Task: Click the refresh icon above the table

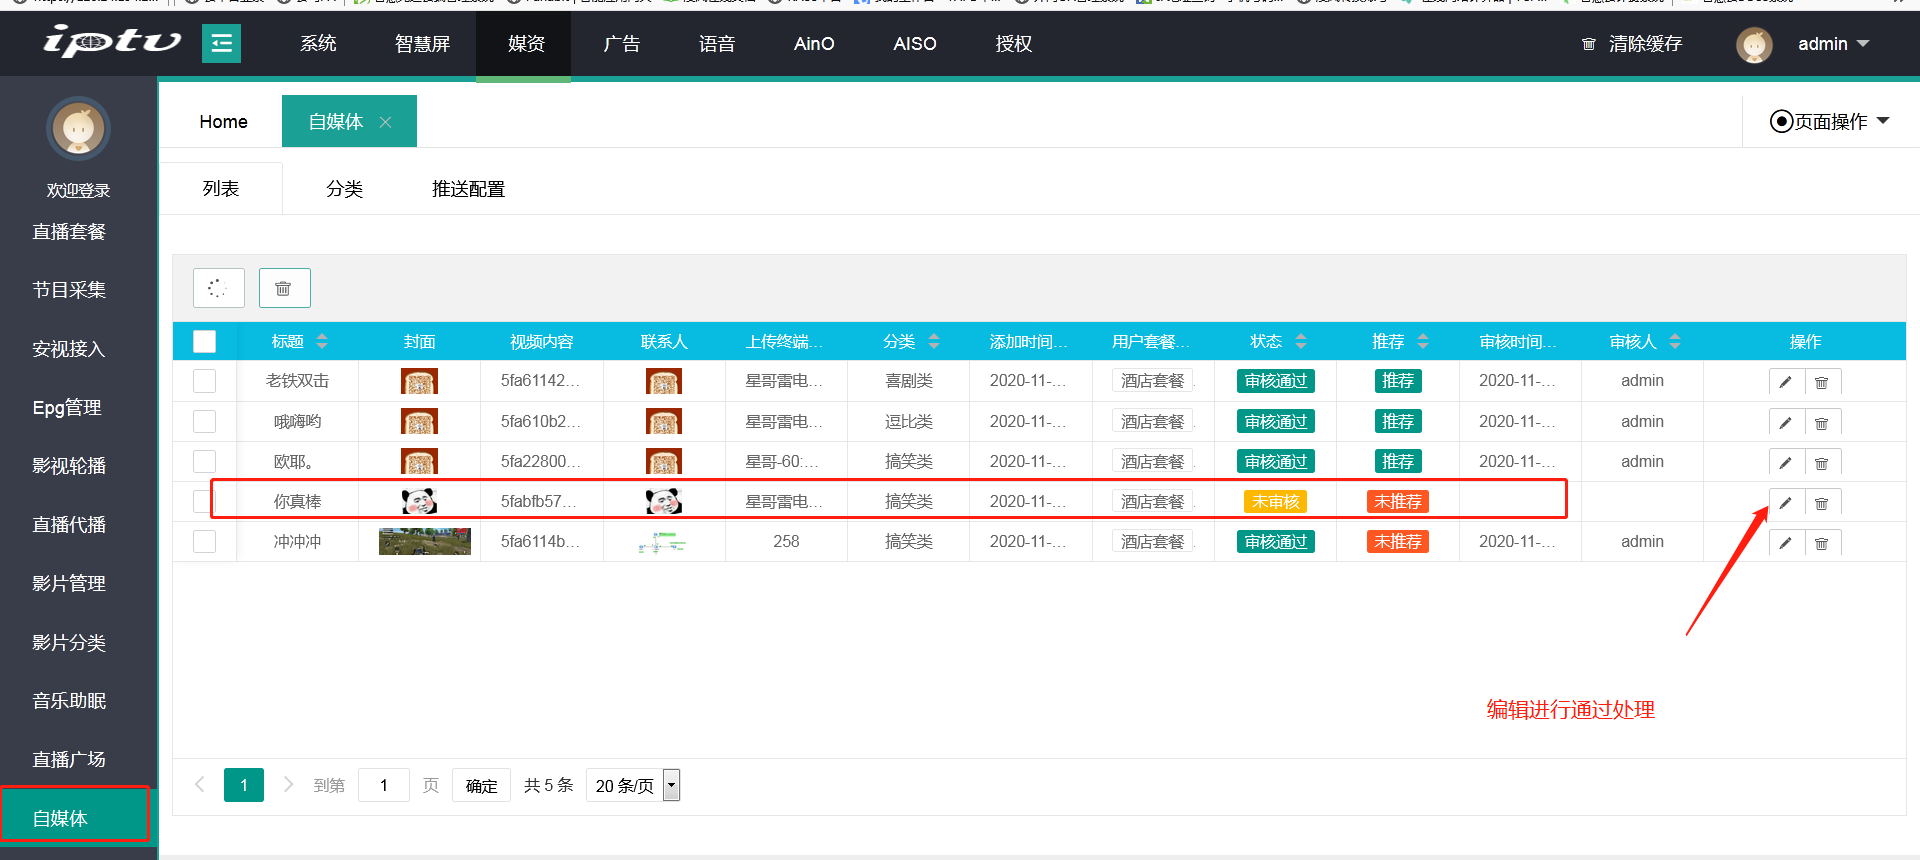Action: [218, 288]
